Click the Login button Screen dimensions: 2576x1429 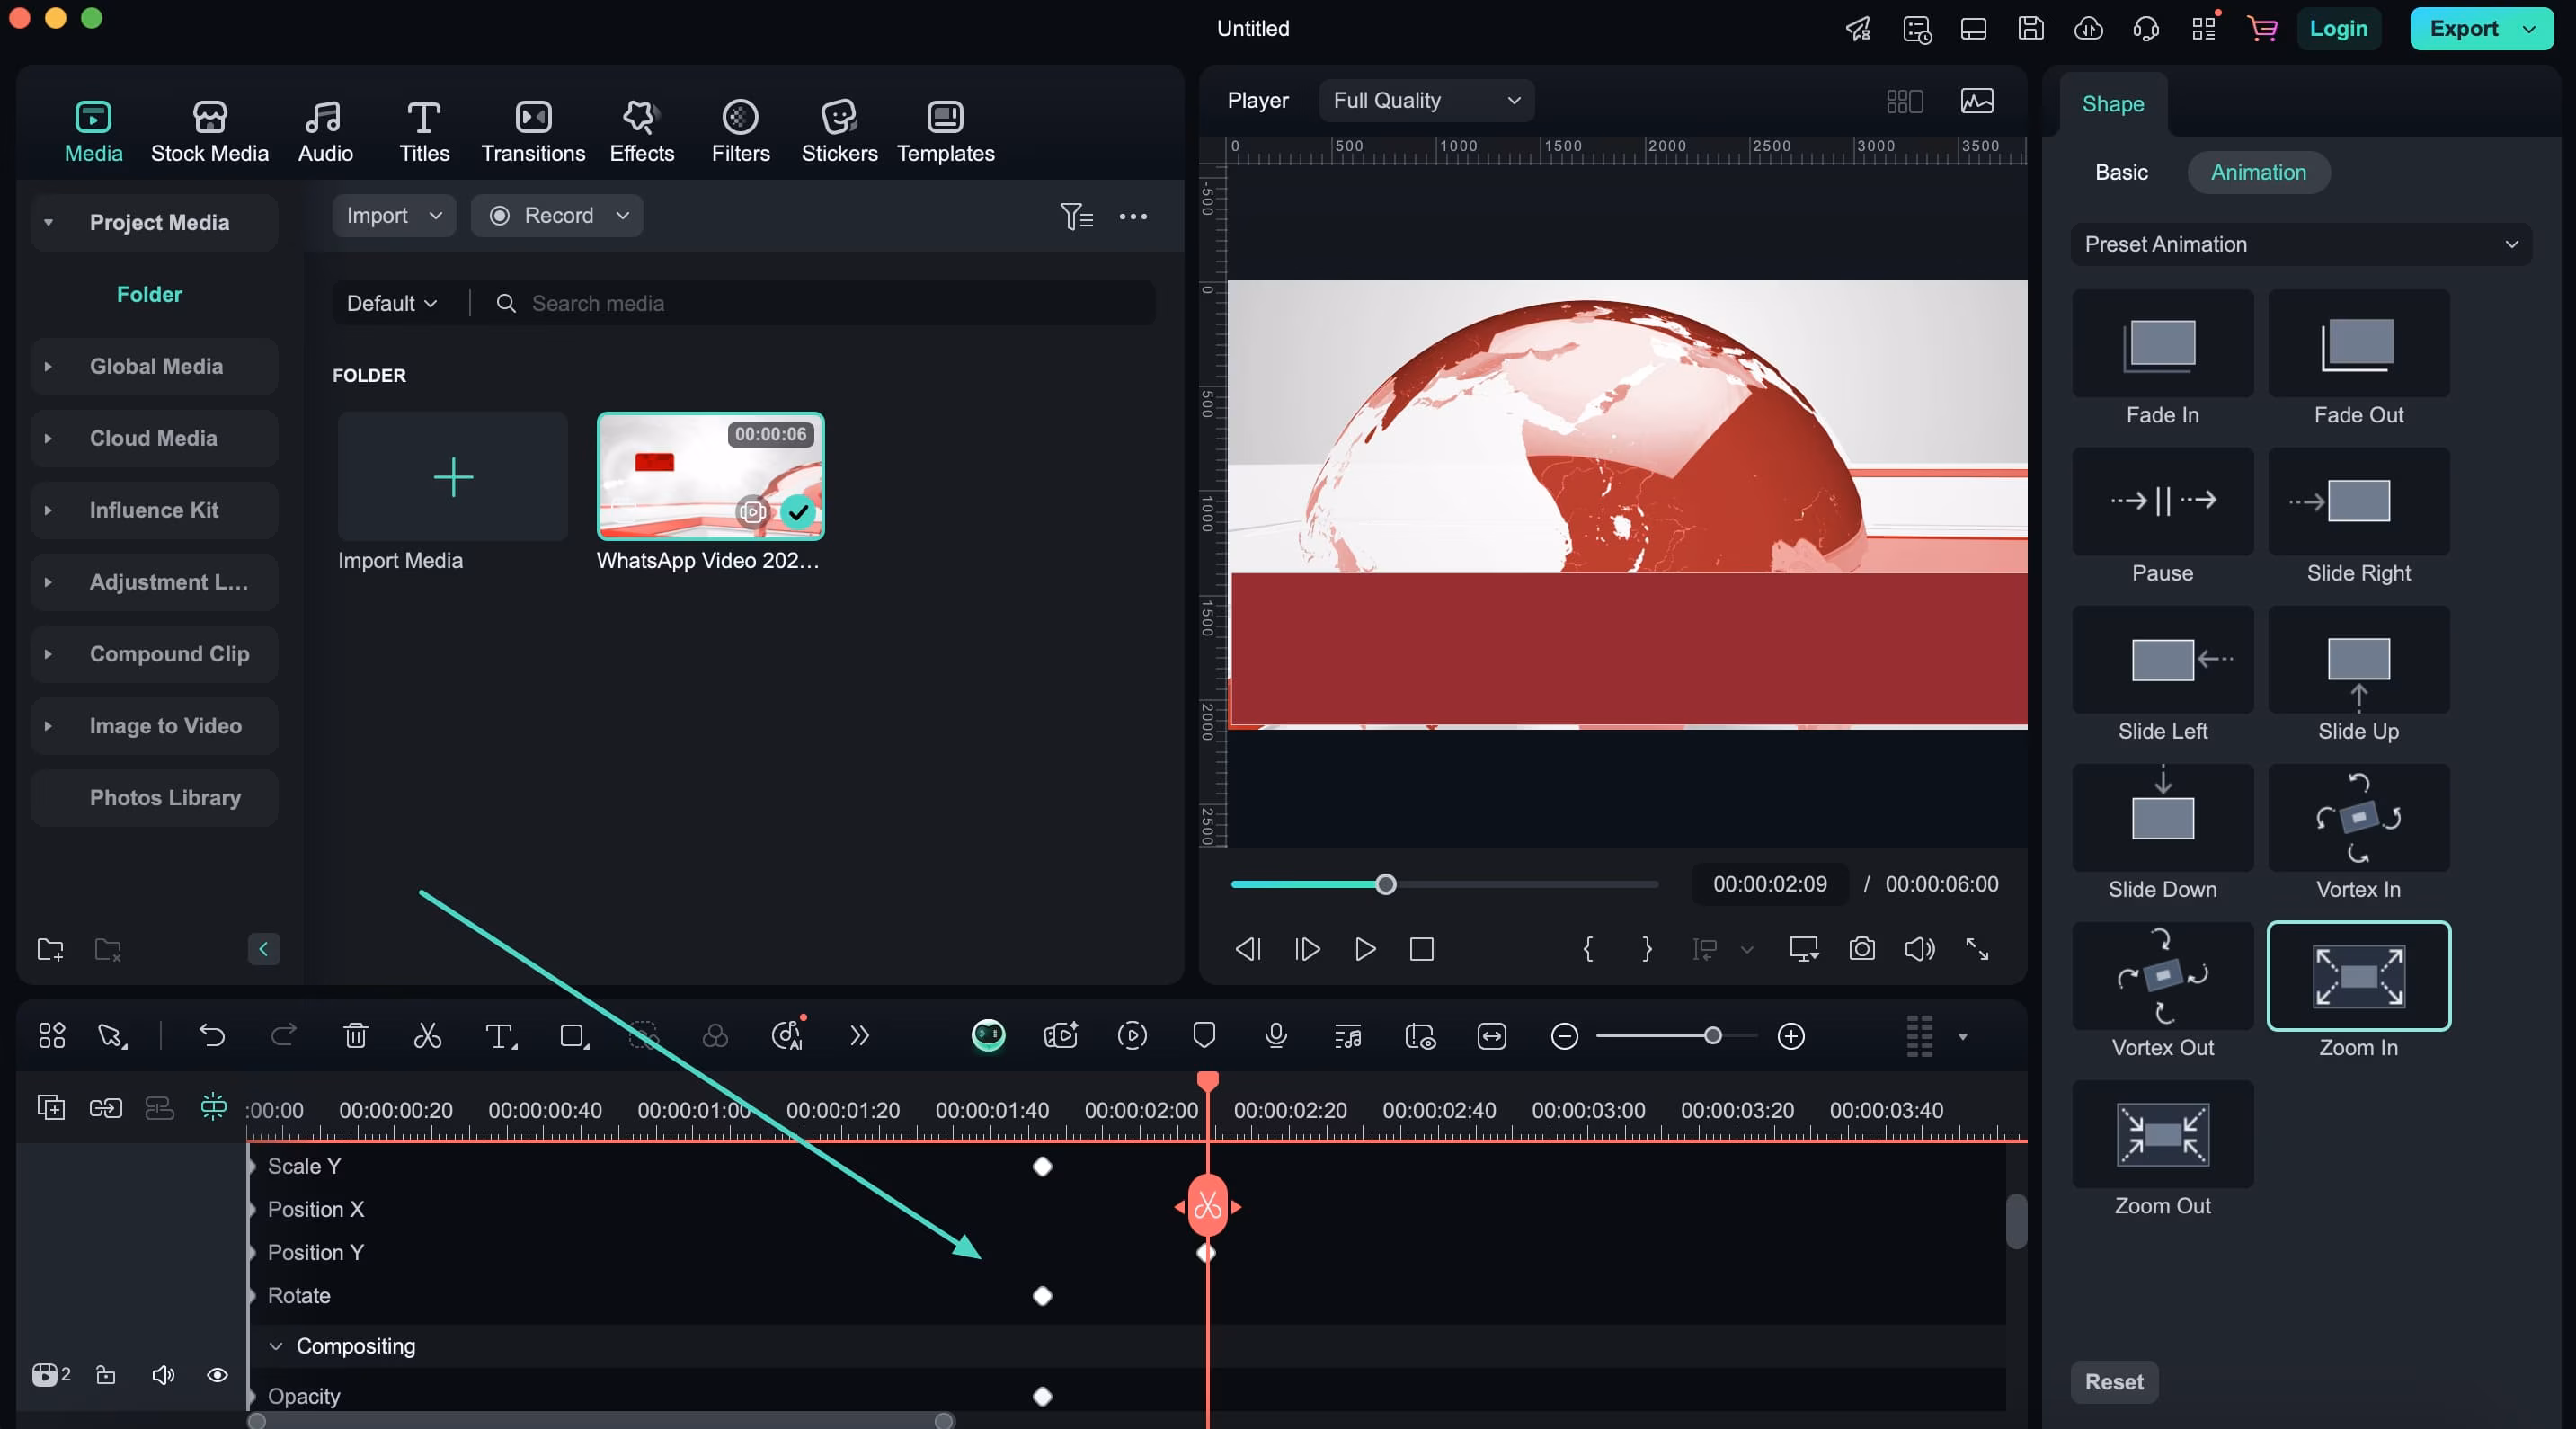pyautogui.click(x=2337, y=29)
